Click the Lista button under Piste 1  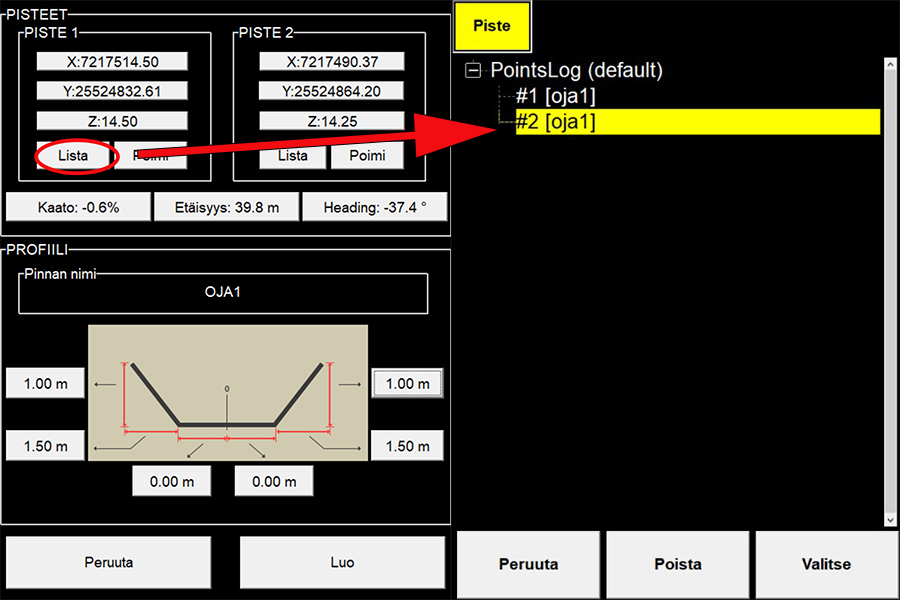[73, 156]
